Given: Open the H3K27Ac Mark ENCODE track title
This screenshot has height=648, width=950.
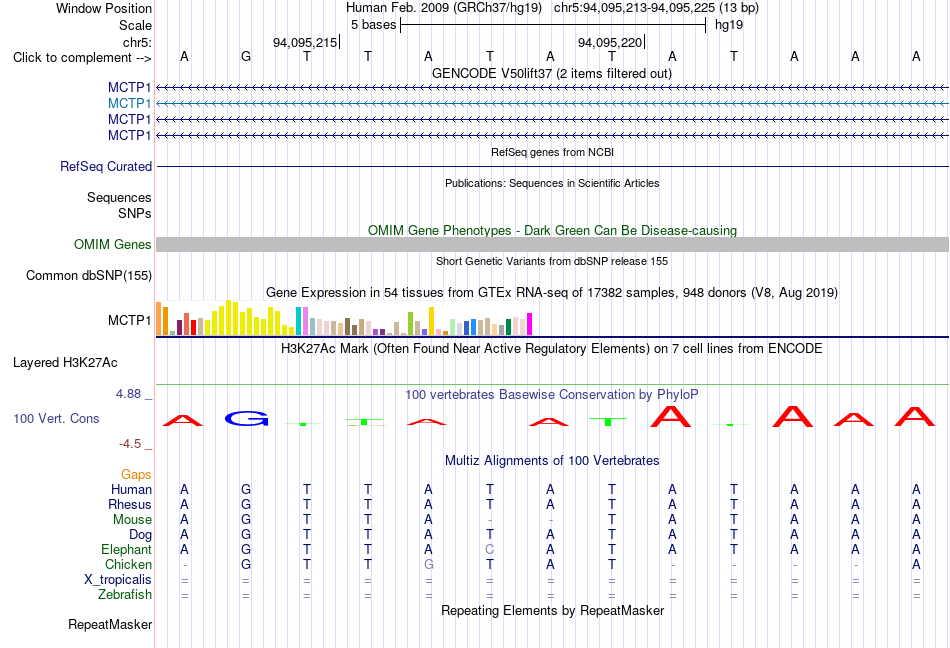Looking at the screenshot, I should point(551,348).
